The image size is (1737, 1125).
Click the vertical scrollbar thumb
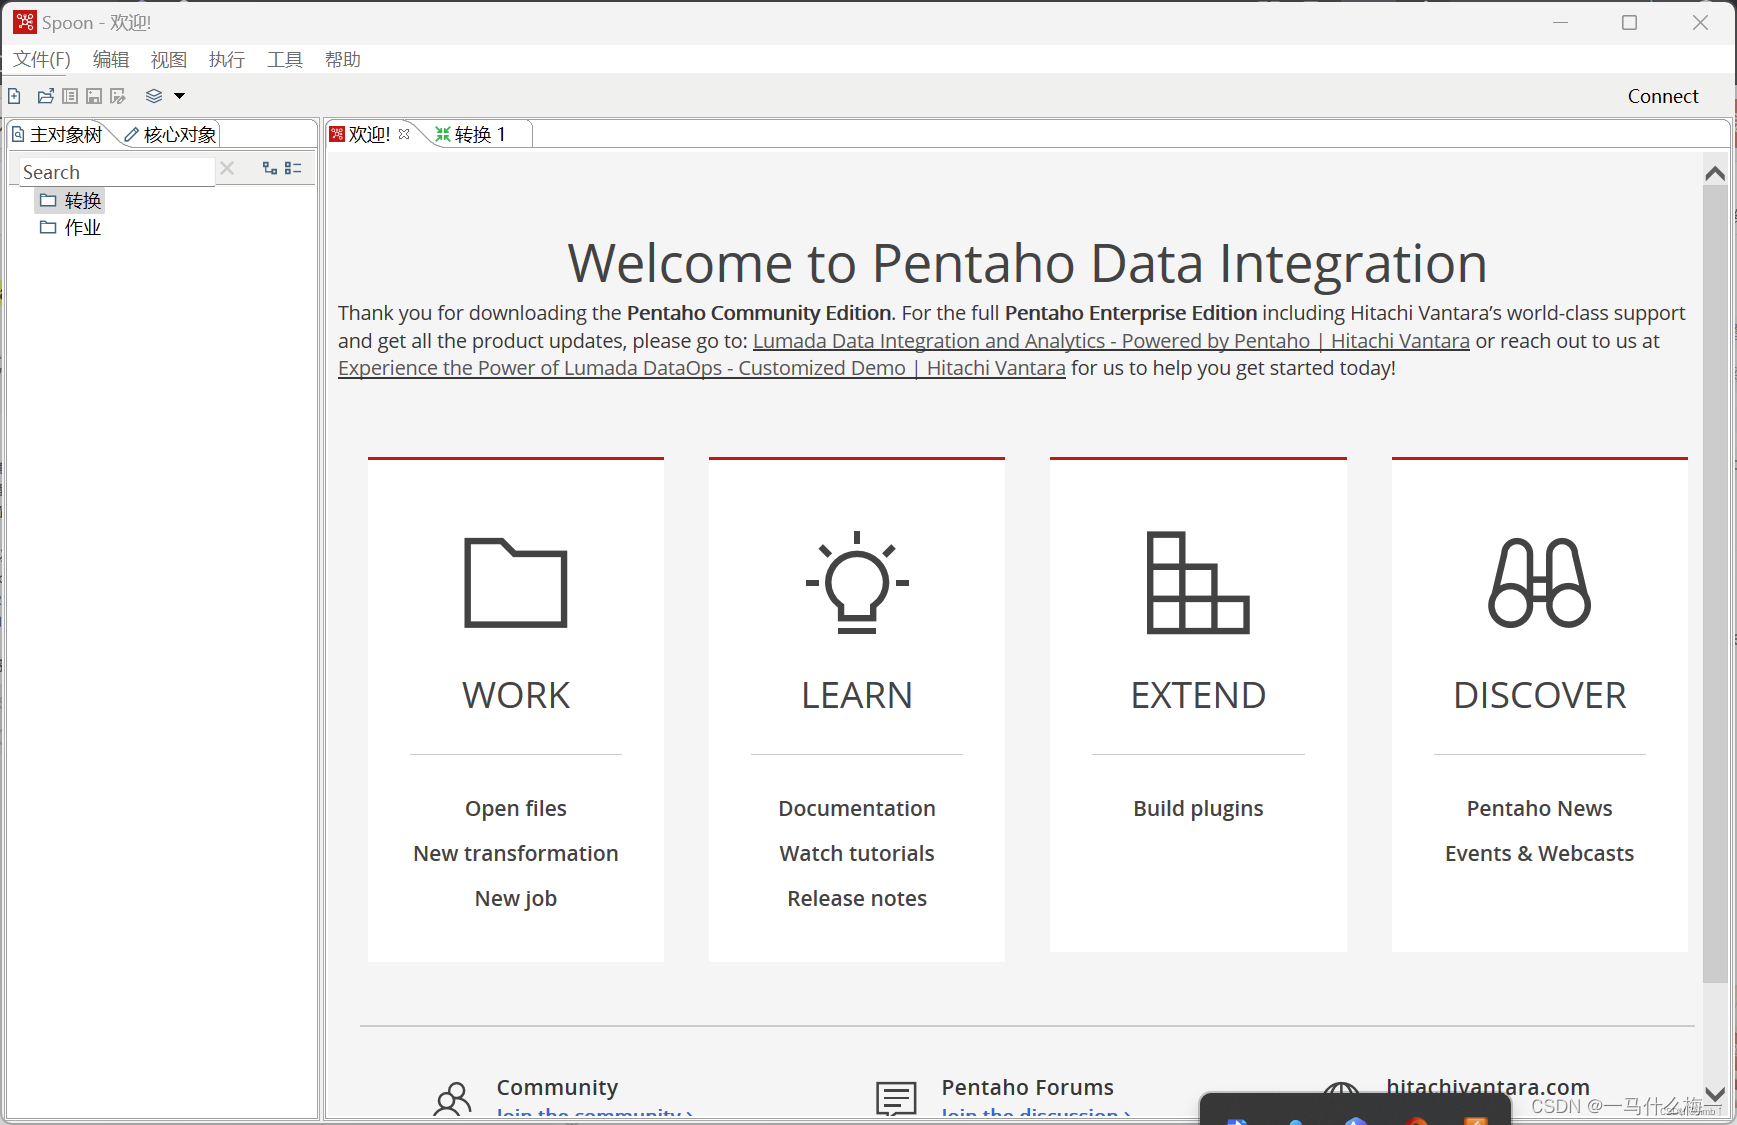[x=1715, y=584]
